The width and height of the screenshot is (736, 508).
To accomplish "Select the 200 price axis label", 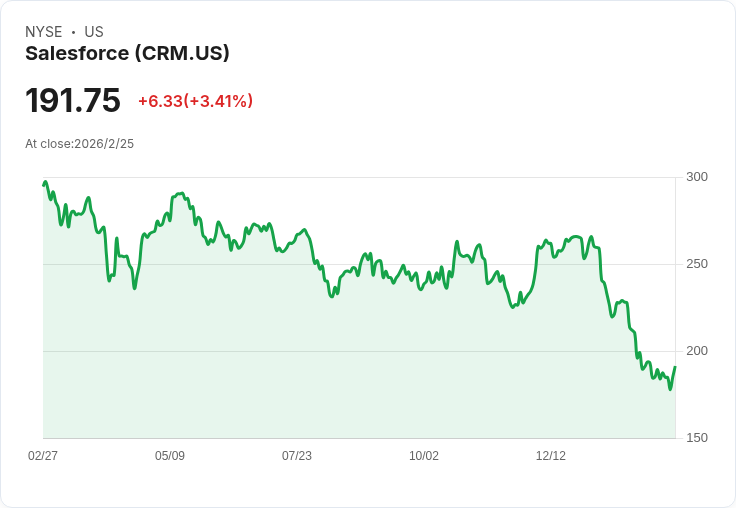I will click(697, 351).
